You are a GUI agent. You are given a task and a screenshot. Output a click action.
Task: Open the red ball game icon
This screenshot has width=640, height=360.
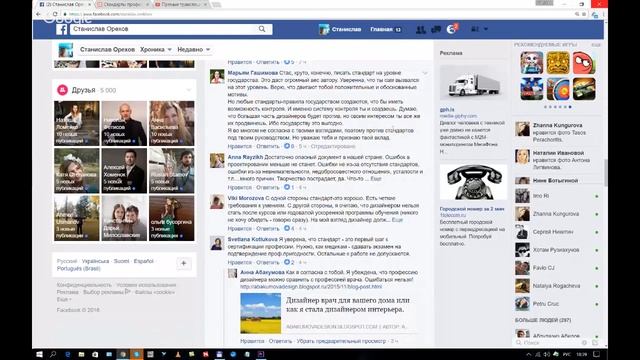[584, 63]
